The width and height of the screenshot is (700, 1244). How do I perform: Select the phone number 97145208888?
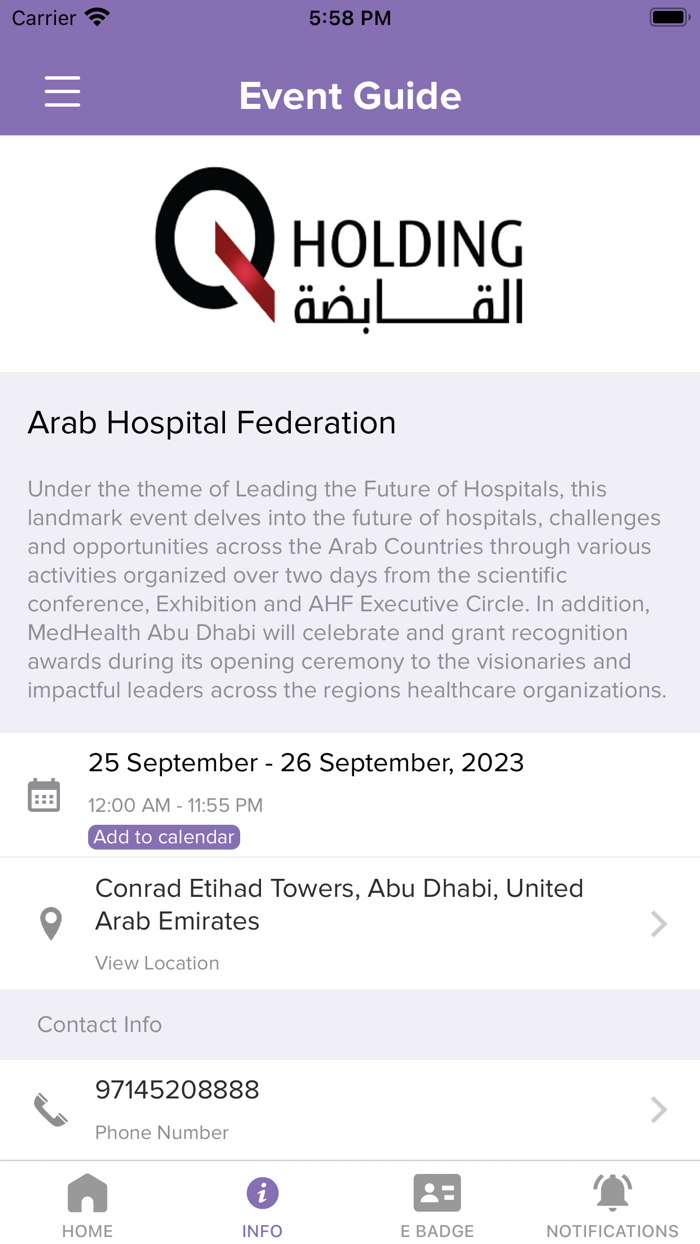[x=178, y=1089]
